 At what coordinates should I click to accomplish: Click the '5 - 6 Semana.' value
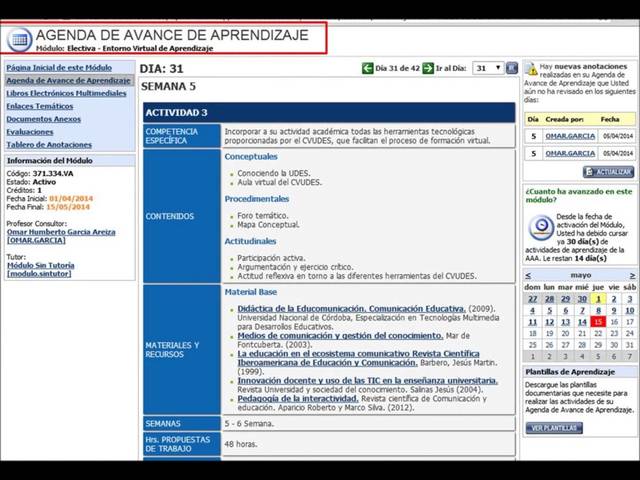249,424
